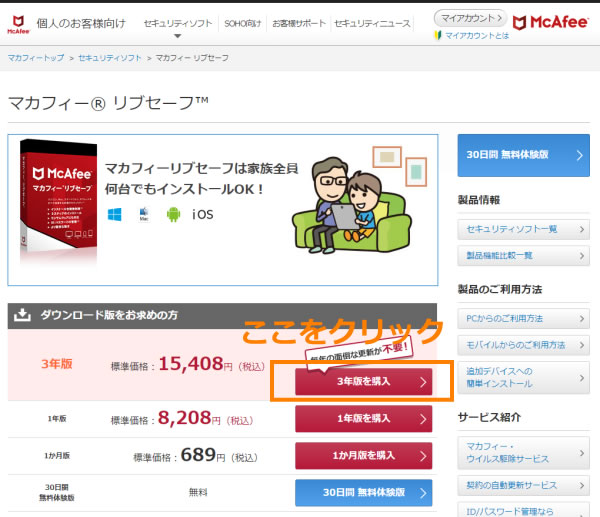Click the 1か月版 row label
Screen dimensions: 600x517
point(57,455)
